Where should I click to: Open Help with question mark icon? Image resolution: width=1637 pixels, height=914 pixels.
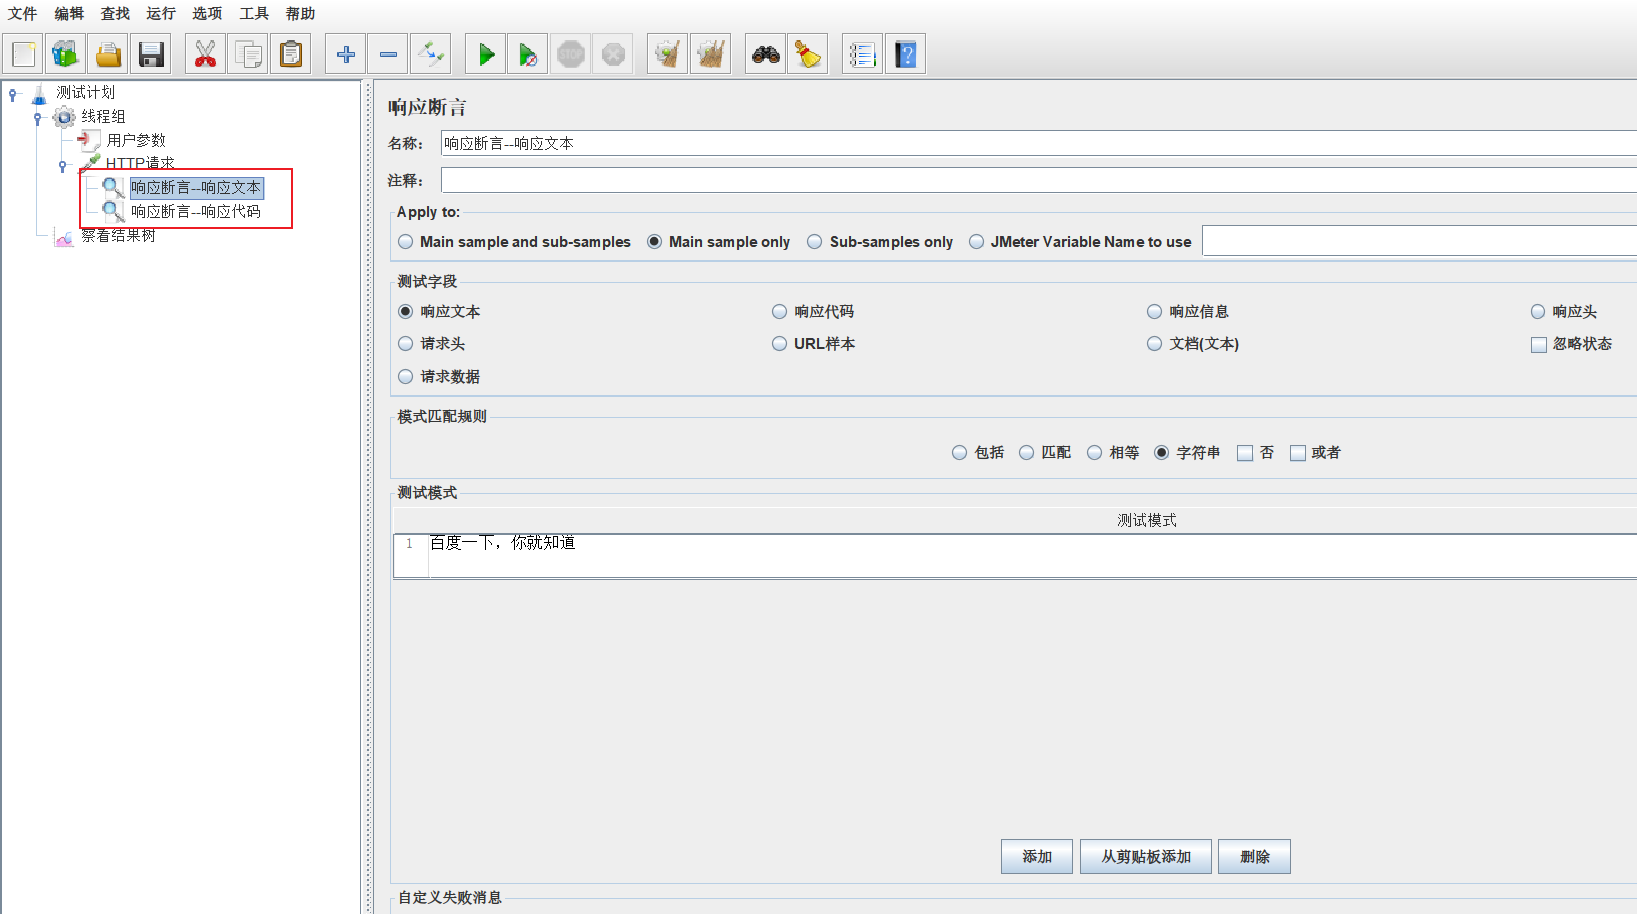[x=905, y=54]
